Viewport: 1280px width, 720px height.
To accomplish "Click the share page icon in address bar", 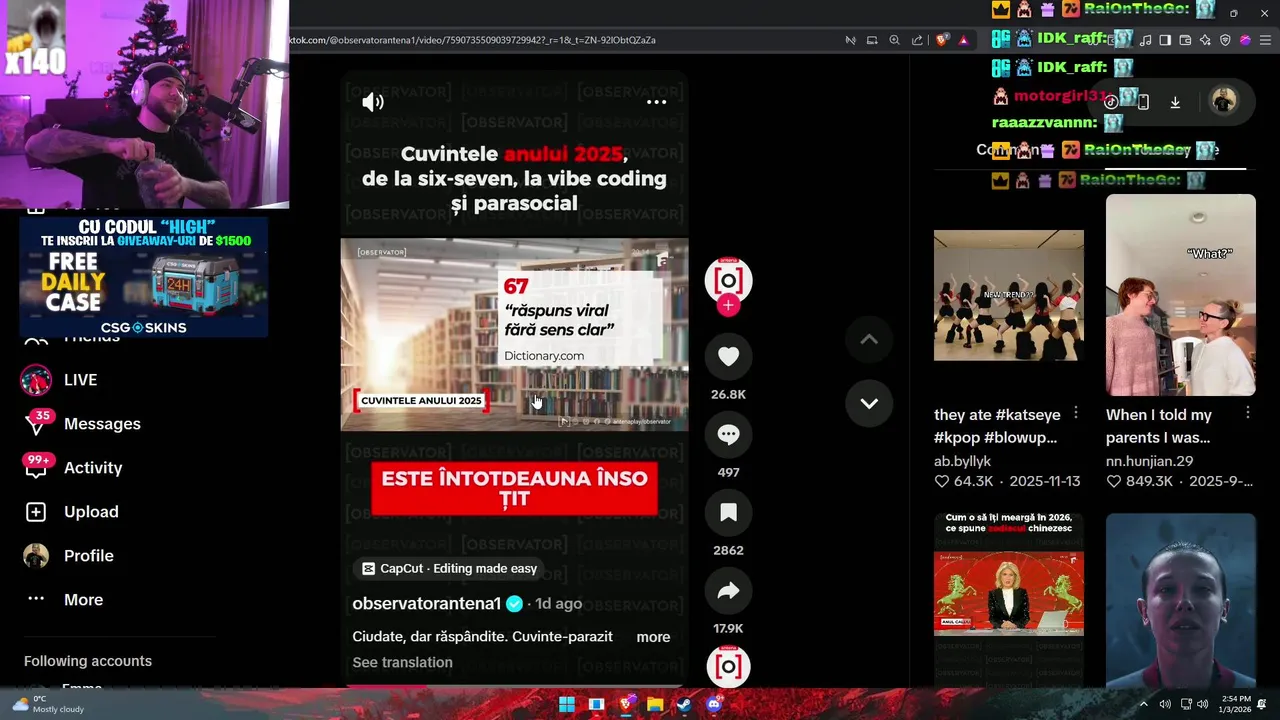I will [x=917, y=40].
